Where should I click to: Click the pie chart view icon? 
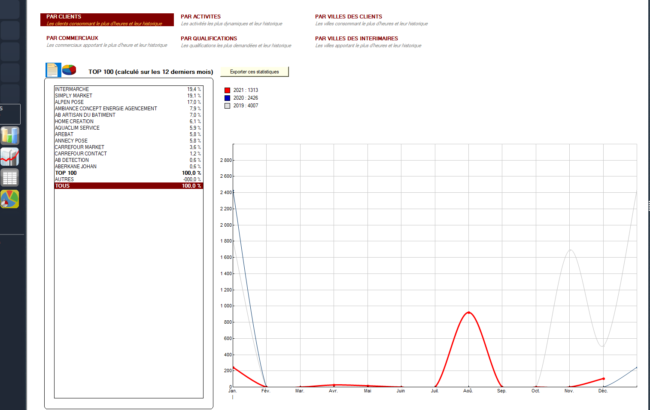[x=70, y=71]
